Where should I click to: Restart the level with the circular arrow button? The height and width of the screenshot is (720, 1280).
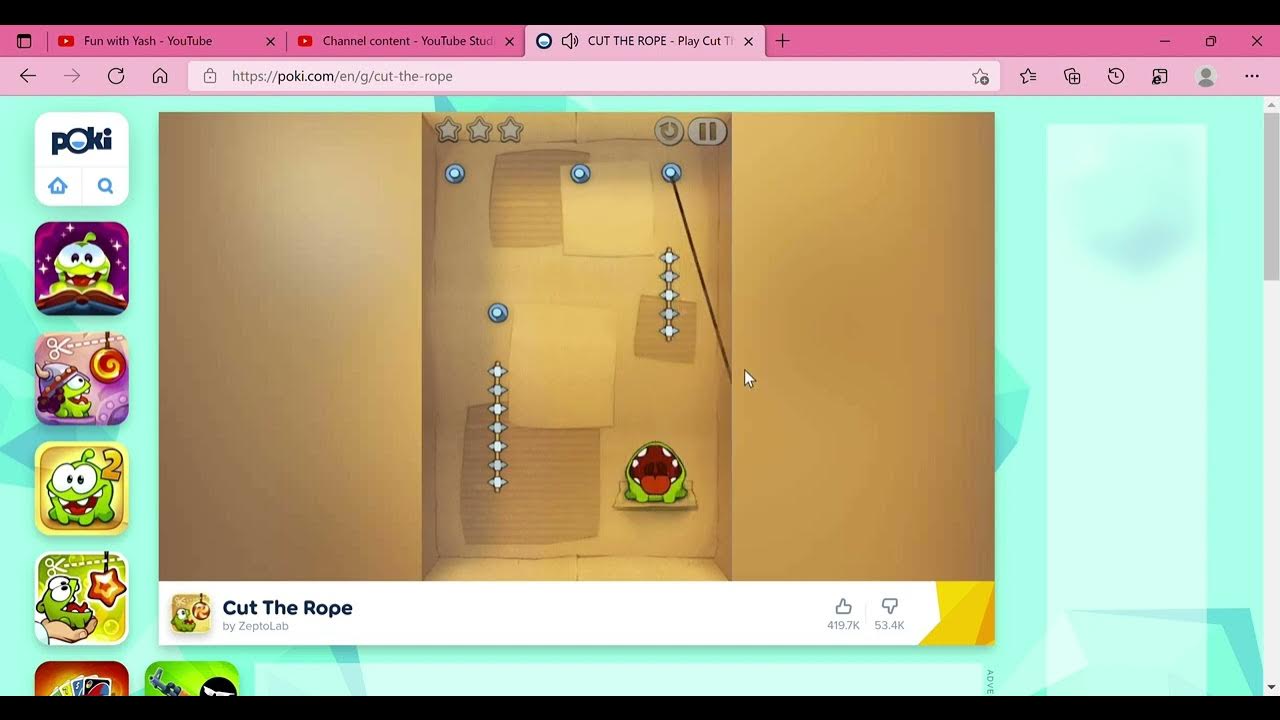click(669, 131)
